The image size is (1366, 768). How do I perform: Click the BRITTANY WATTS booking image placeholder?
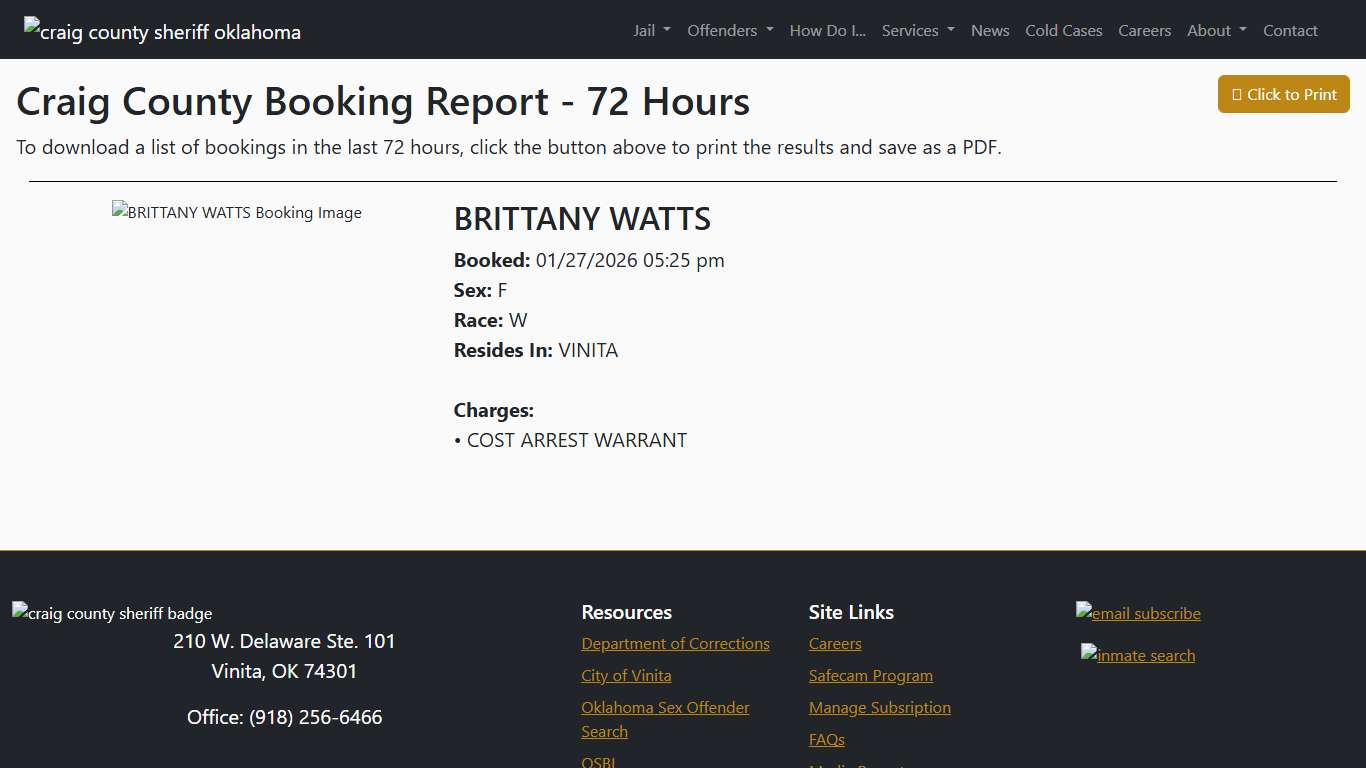236,212
